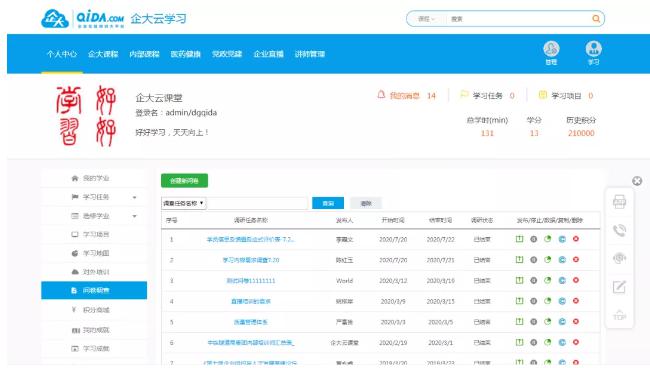The image size is (650, 368).
Task: Click the TOP back-to-top icon
Action: (619, 315)
